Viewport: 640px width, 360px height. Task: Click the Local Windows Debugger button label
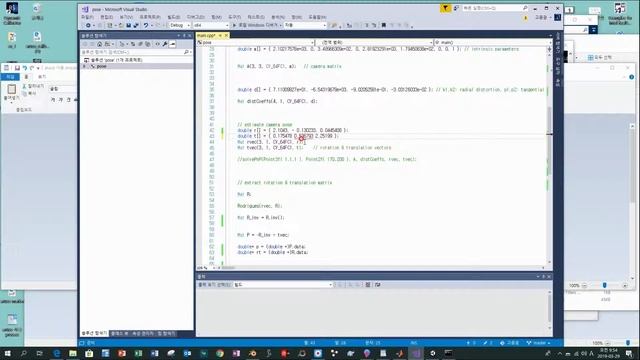(258, 25)
